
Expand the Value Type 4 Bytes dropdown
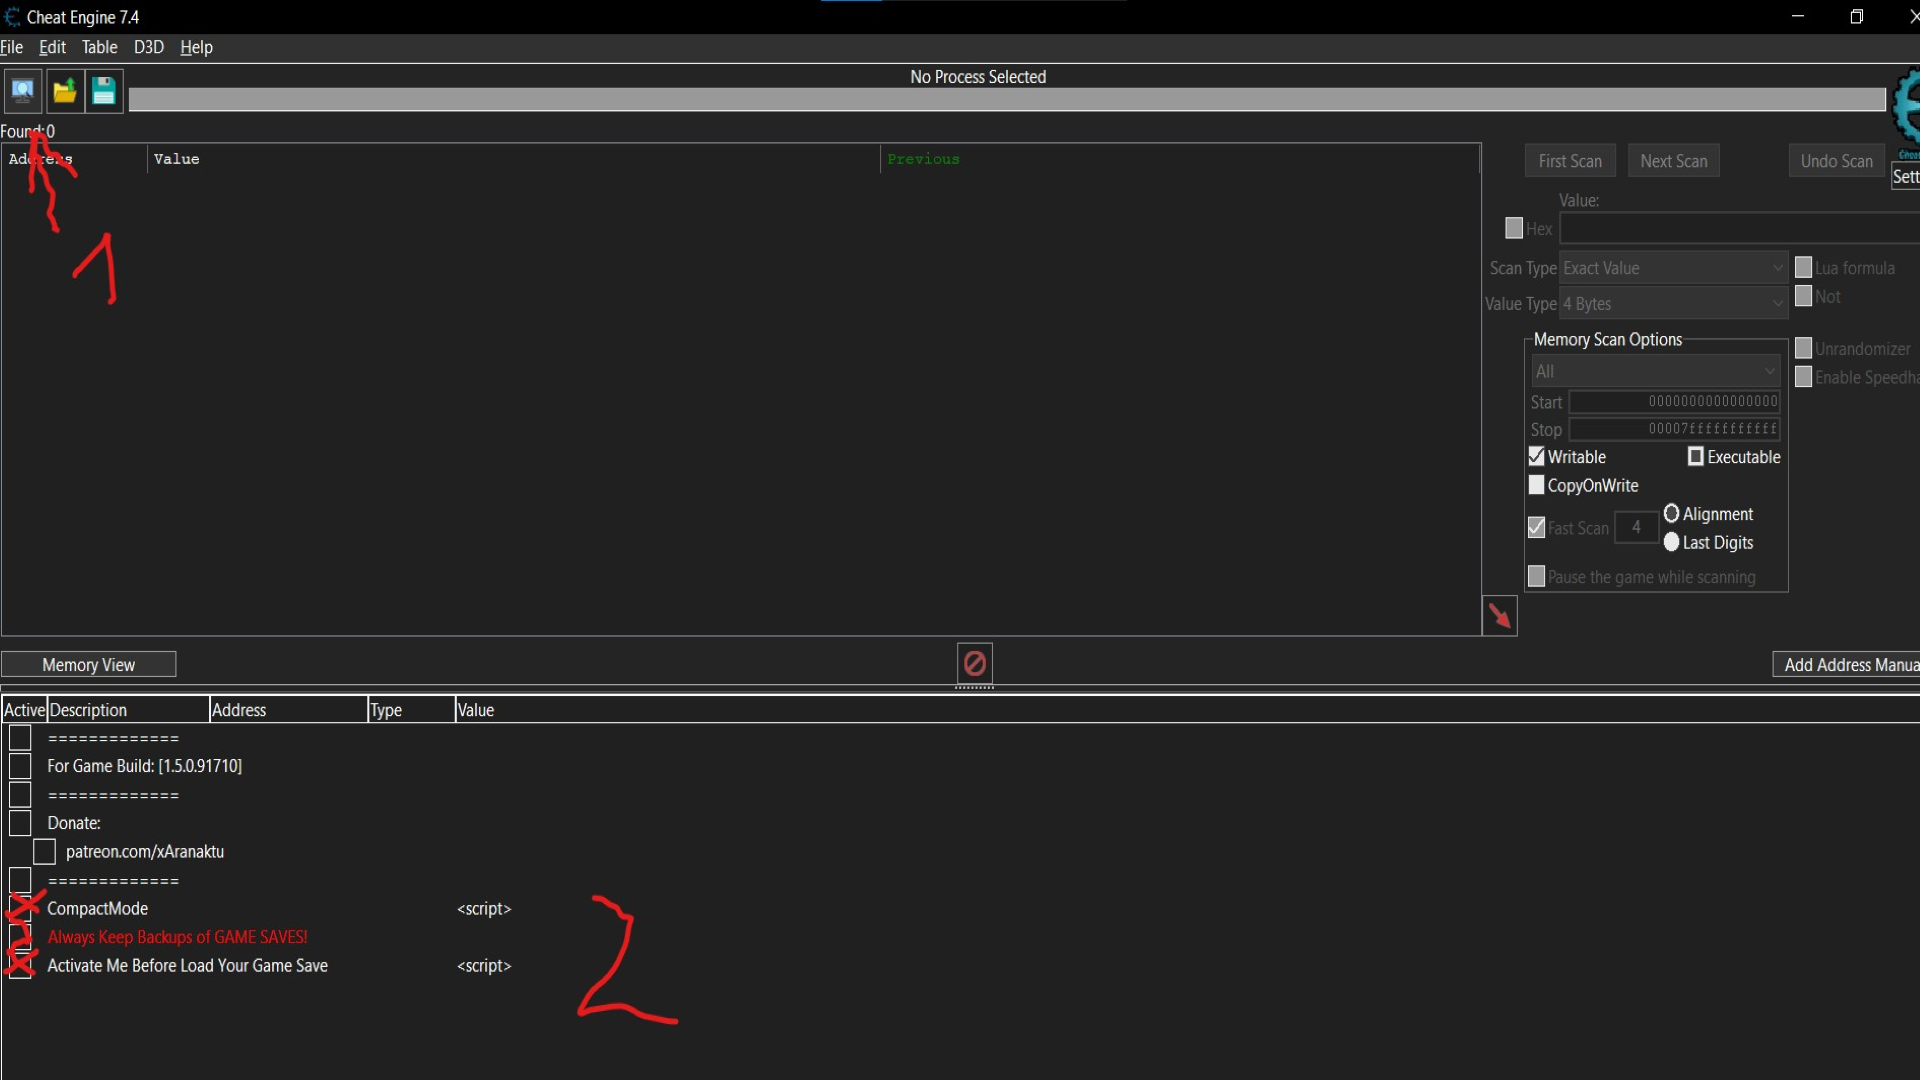(x=1673, y=304)
